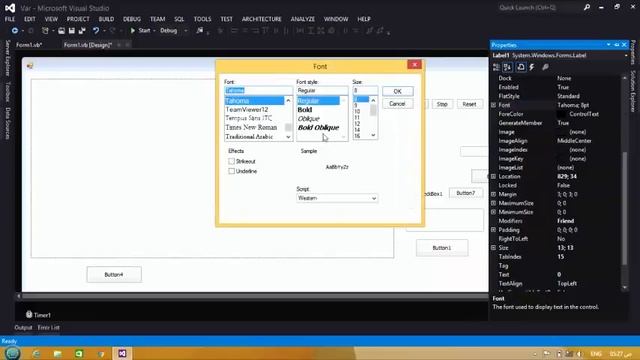Screen dimensions: 640x360
Task: Open the PROJECT menu
Action: 78,19
